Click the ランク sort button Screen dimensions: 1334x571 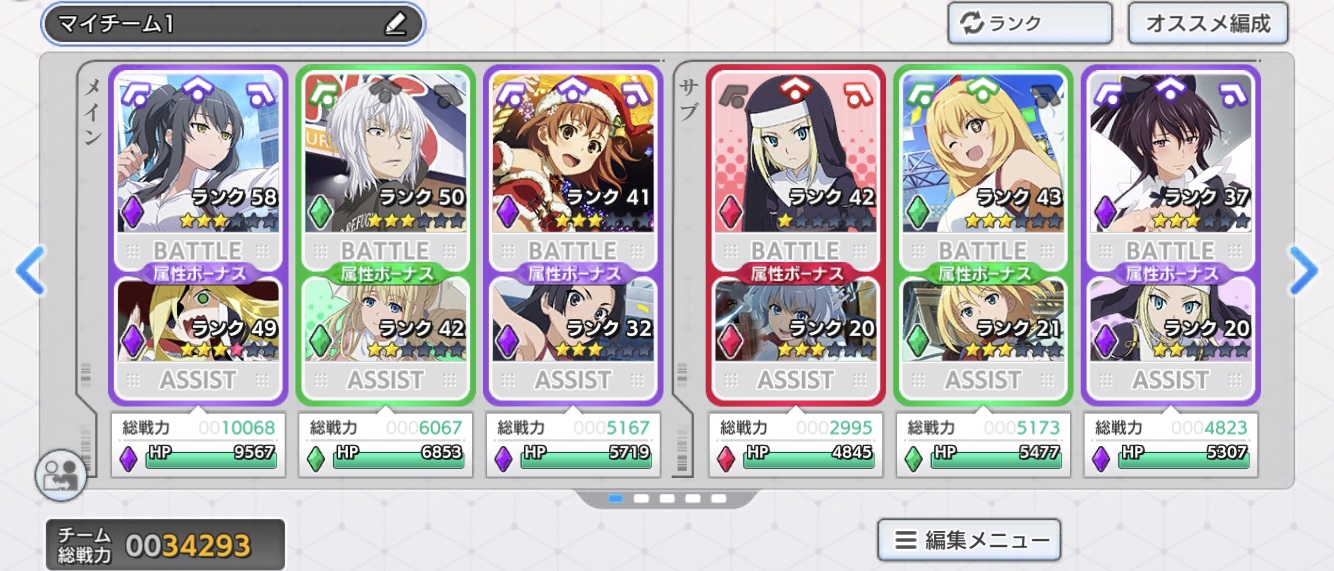pos(1030,24)
